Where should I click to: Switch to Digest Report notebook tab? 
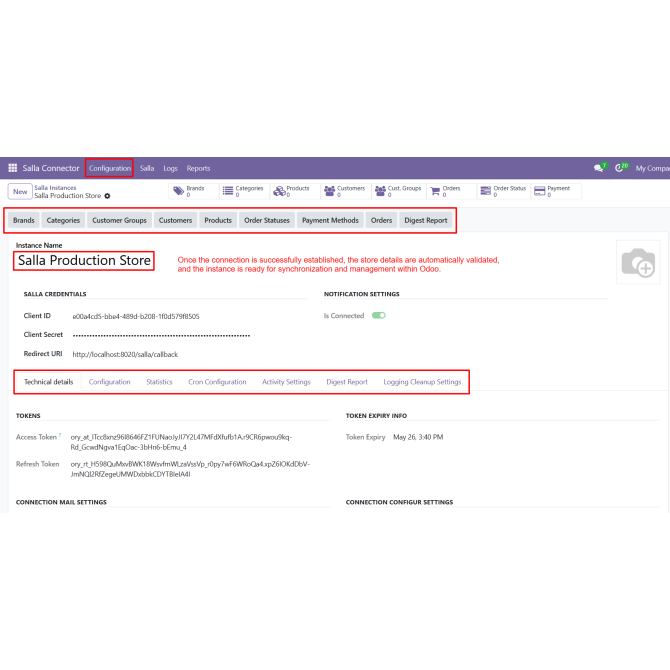tap(347, 382)
